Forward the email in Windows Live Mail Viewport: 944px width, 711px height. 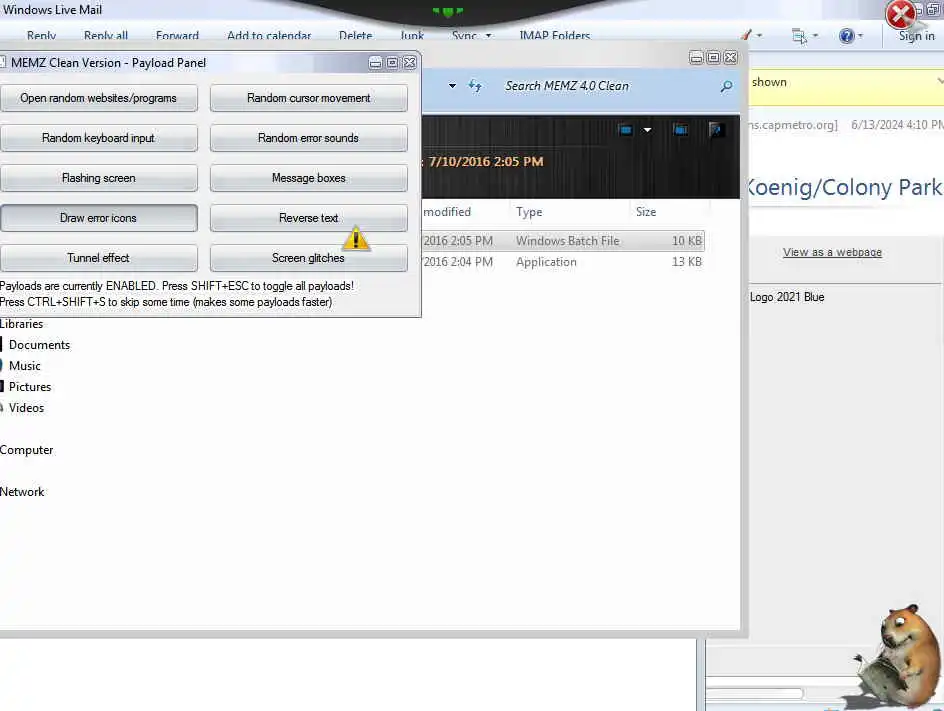[x=177, y=36]
